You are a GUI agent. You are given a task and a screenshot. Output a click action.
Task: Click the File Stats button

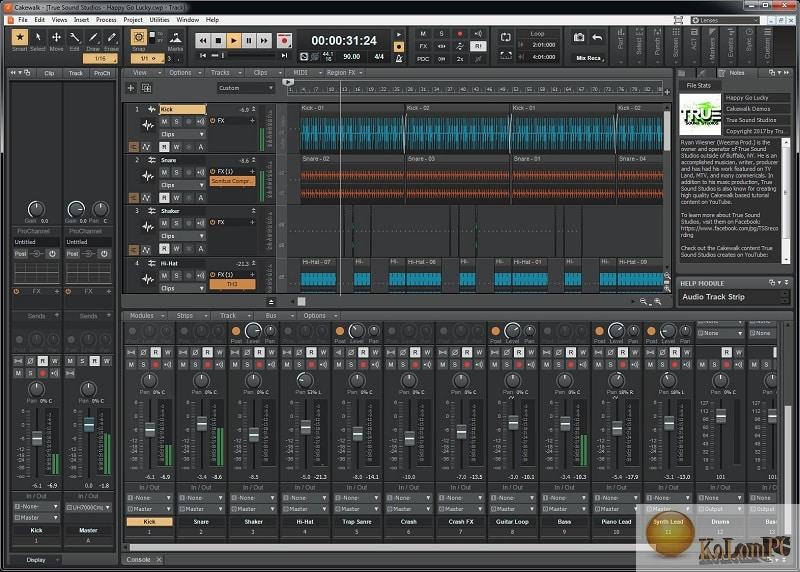point(698,85)
